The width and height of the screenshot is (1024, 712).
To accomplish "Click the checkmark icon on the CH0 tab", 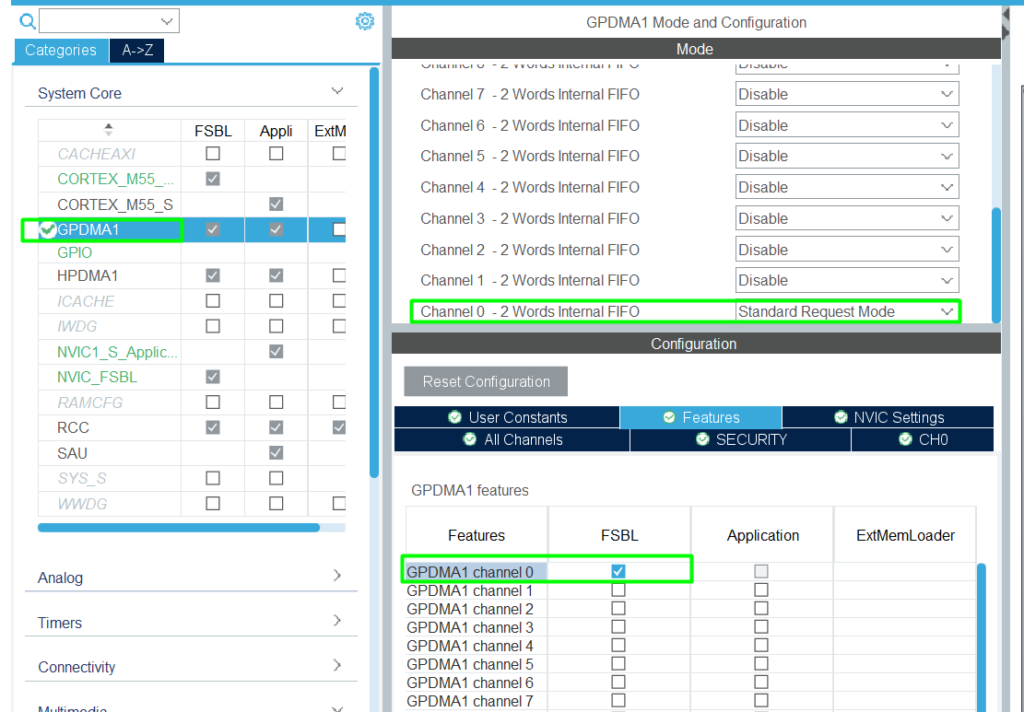I will click(x=905, y=440).
